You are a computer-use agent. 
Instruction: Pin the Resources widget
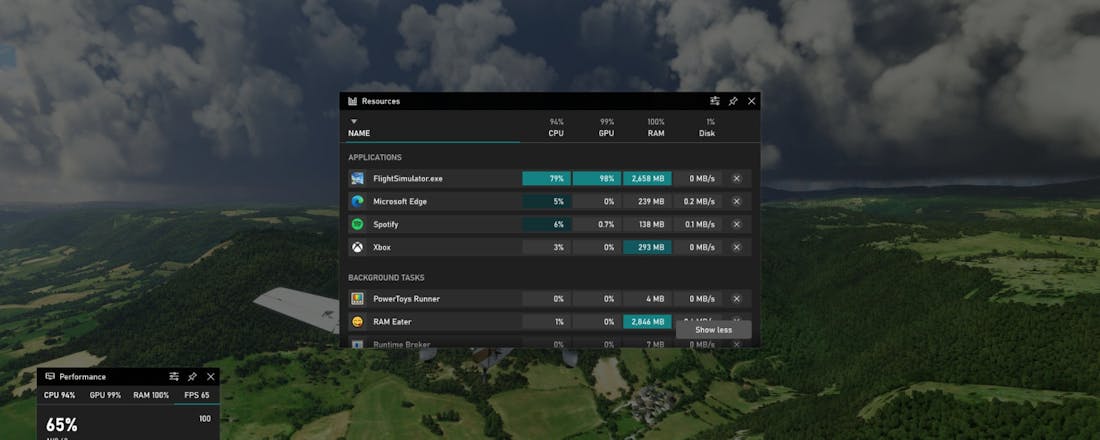tap(733, 101)
